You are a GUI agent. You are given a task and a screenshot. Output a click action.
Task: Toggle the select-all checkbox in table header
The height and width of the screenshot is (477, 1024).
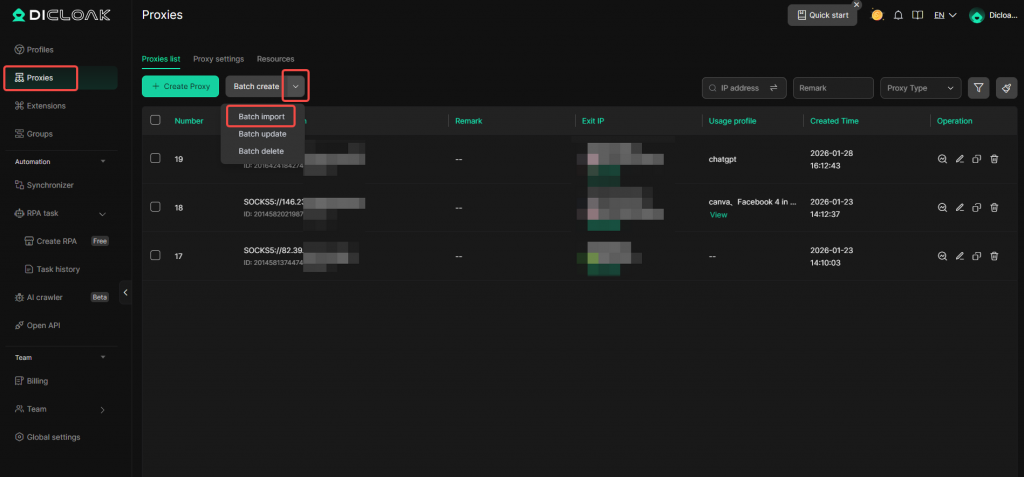click(155, 120)
